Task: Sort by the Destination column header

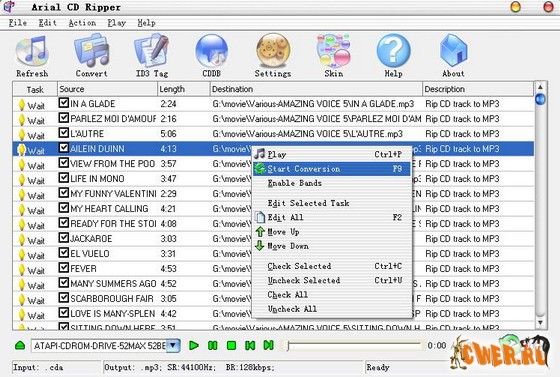Action: click(316, 89)
